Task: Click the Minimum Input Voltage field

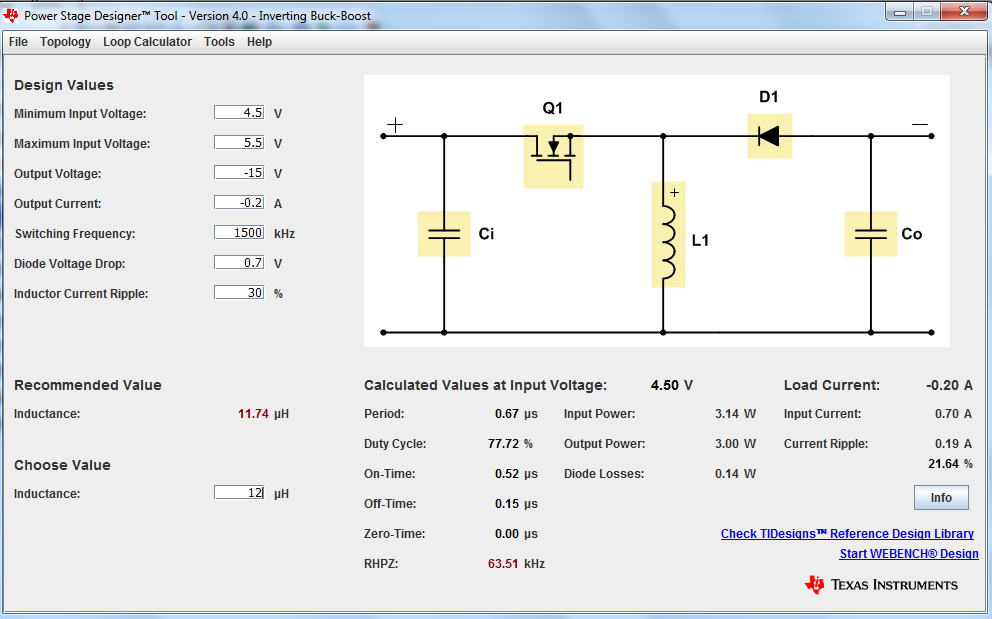Action: [x=239, y=113]
